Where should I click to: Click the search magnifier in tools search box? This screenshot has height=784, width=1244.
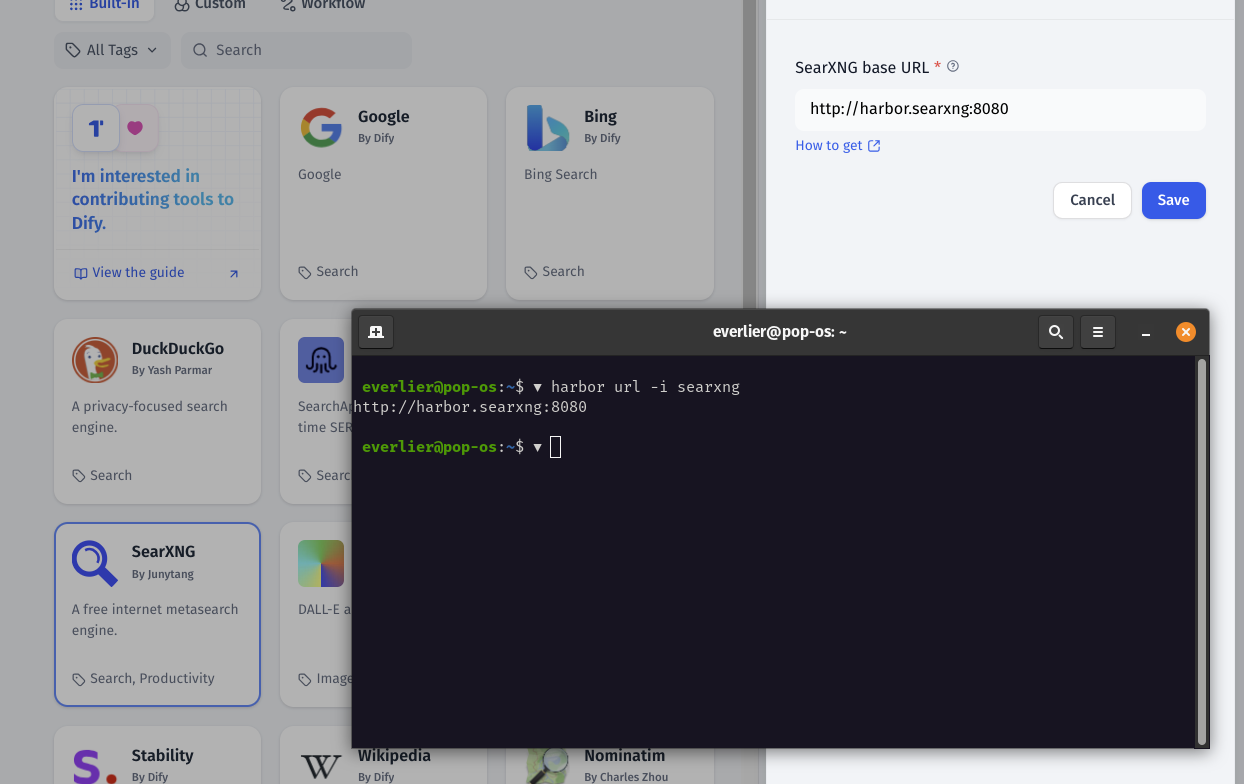pos(200,50)
